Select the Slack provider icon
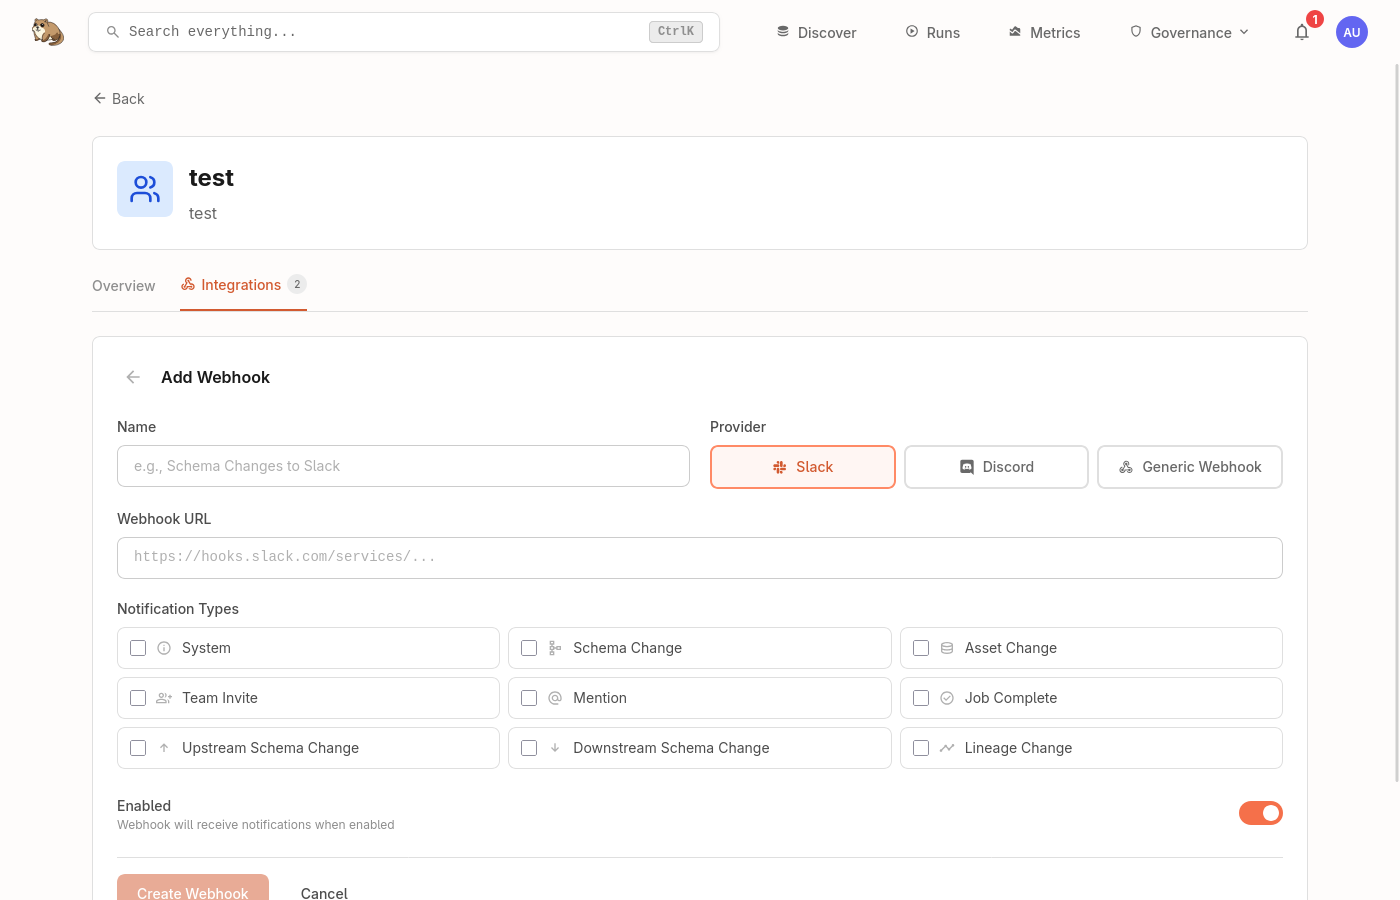This screenshot has width=1400, height=900. tap(778, 467)
